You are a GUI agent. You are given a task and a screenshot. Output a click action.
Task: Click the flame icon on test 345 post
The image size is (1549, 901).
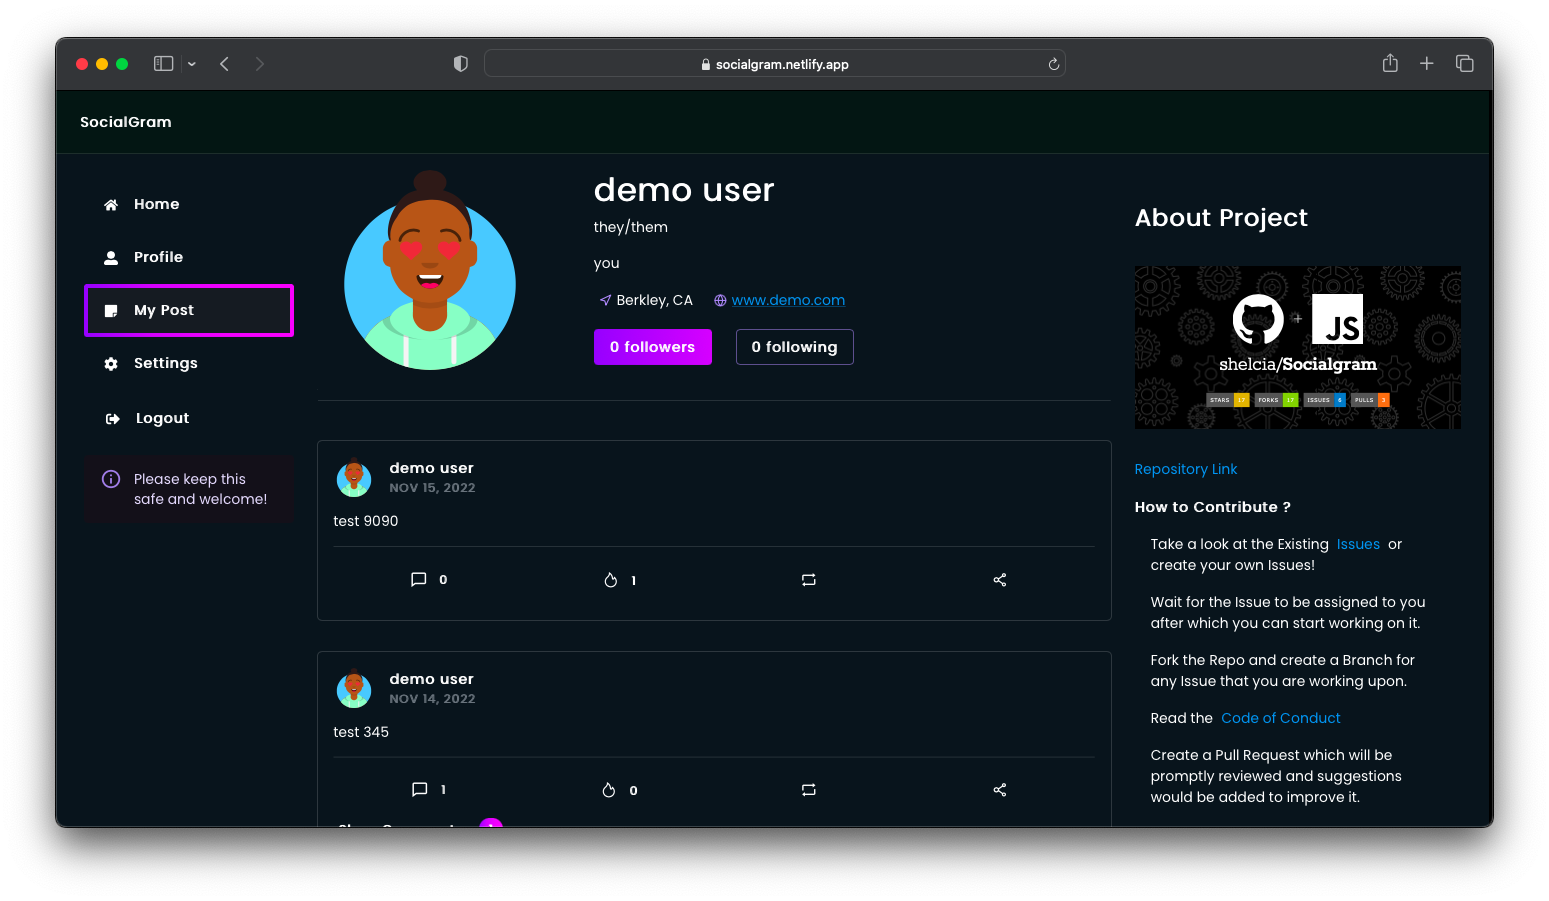609,790
